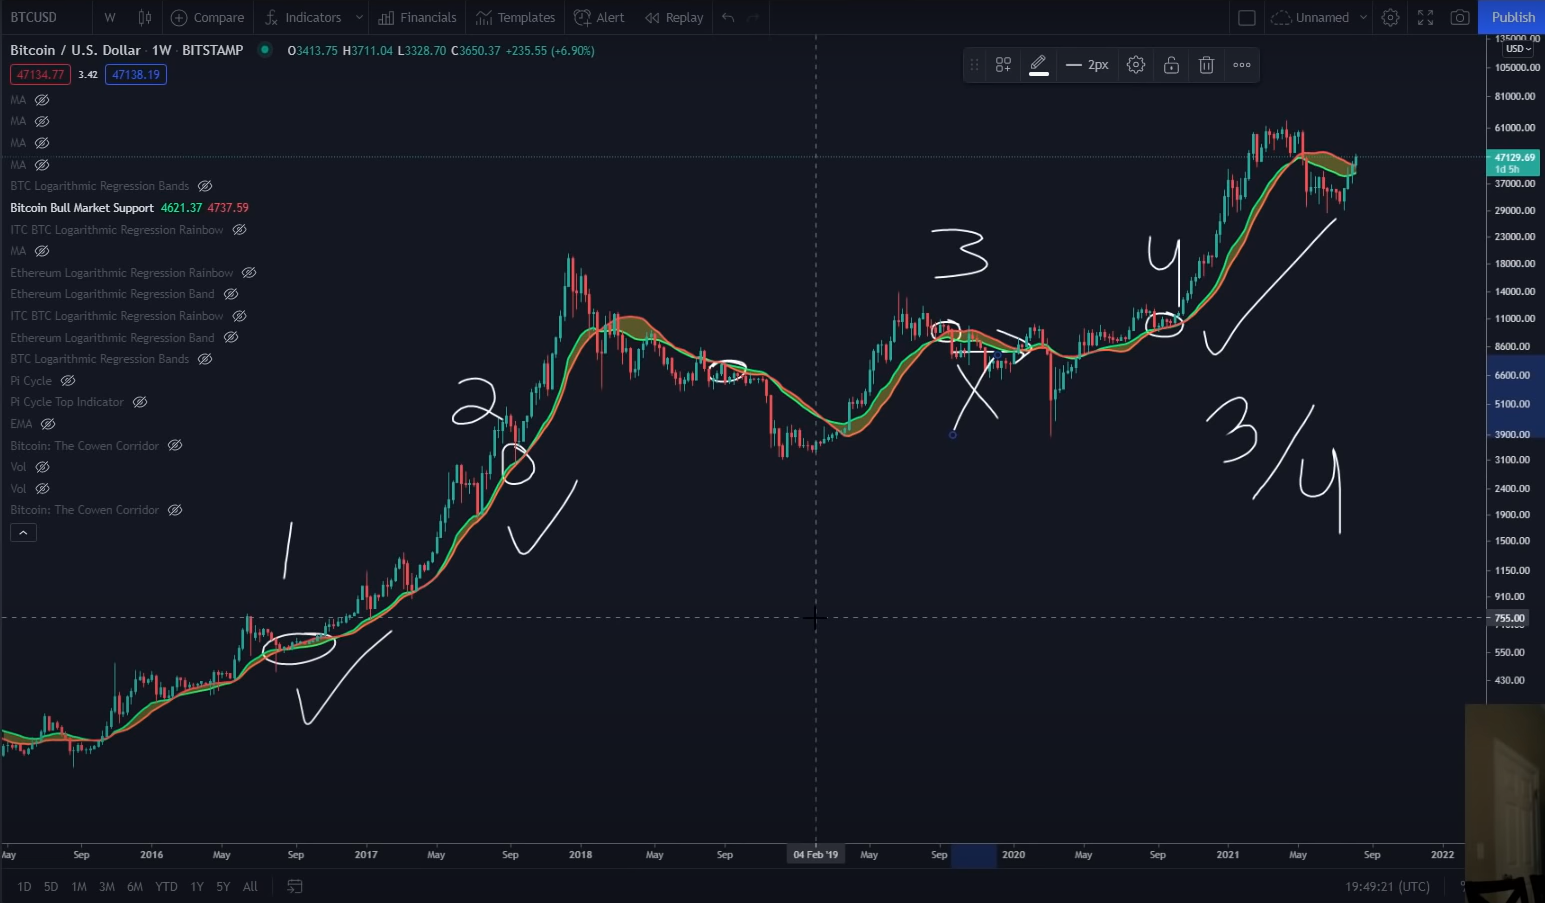1545x903 pixels.
Task: Click the Bitcoin Bull Market Support indicator label
Action: [82, 208]
